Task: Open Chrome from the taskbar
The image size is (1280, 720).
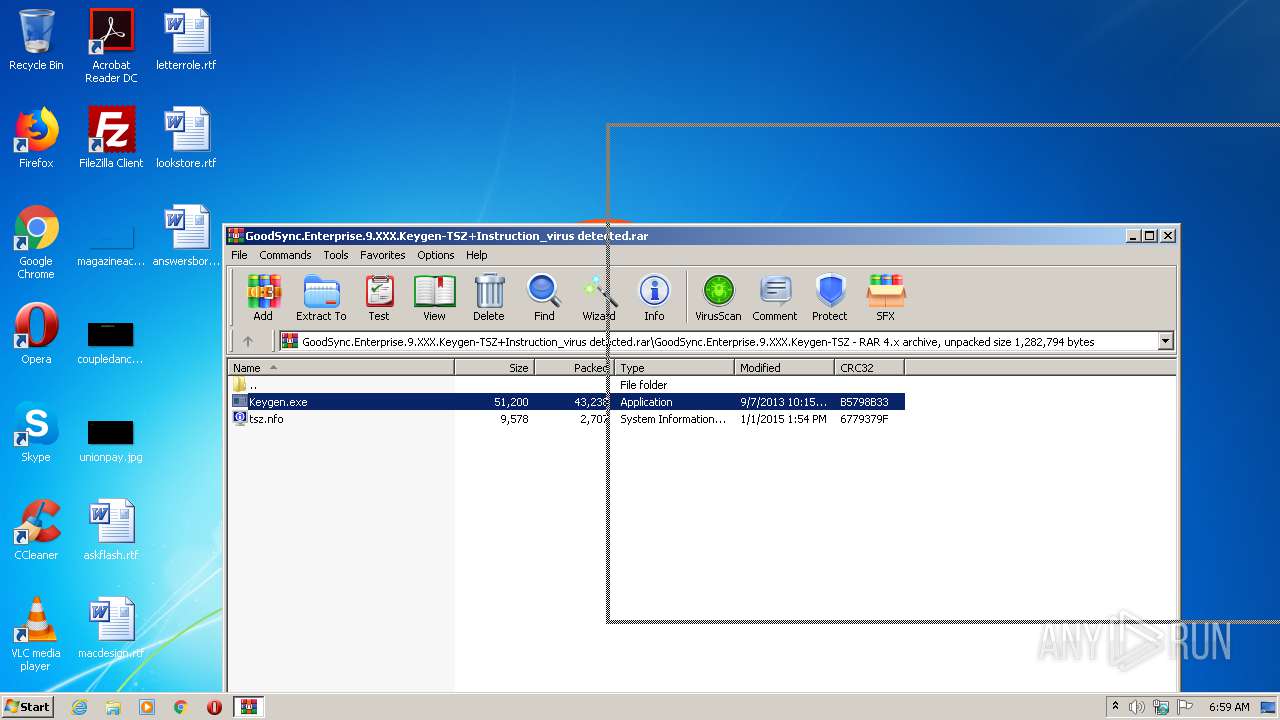Action: tap(181, 707)
